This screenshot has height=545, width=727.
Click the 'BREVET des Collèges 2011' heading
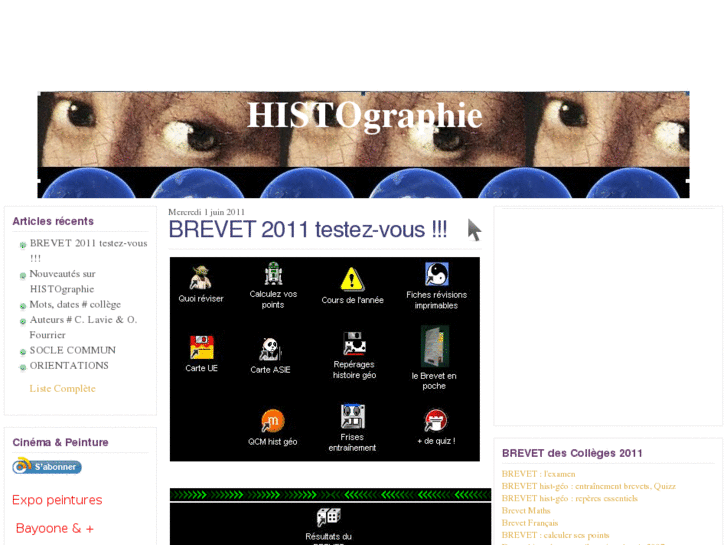[572, 453]
